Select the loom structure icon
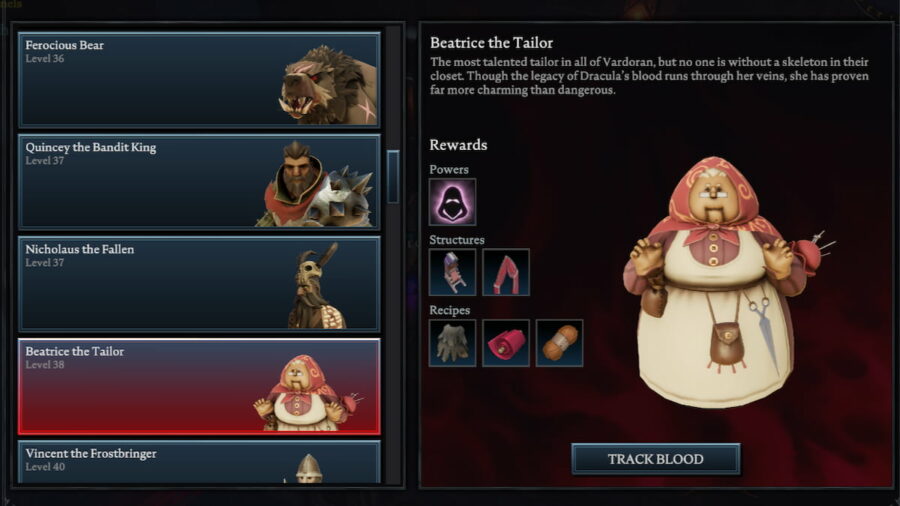This screenshot has height=506, width=900. (x=452, y=272)
